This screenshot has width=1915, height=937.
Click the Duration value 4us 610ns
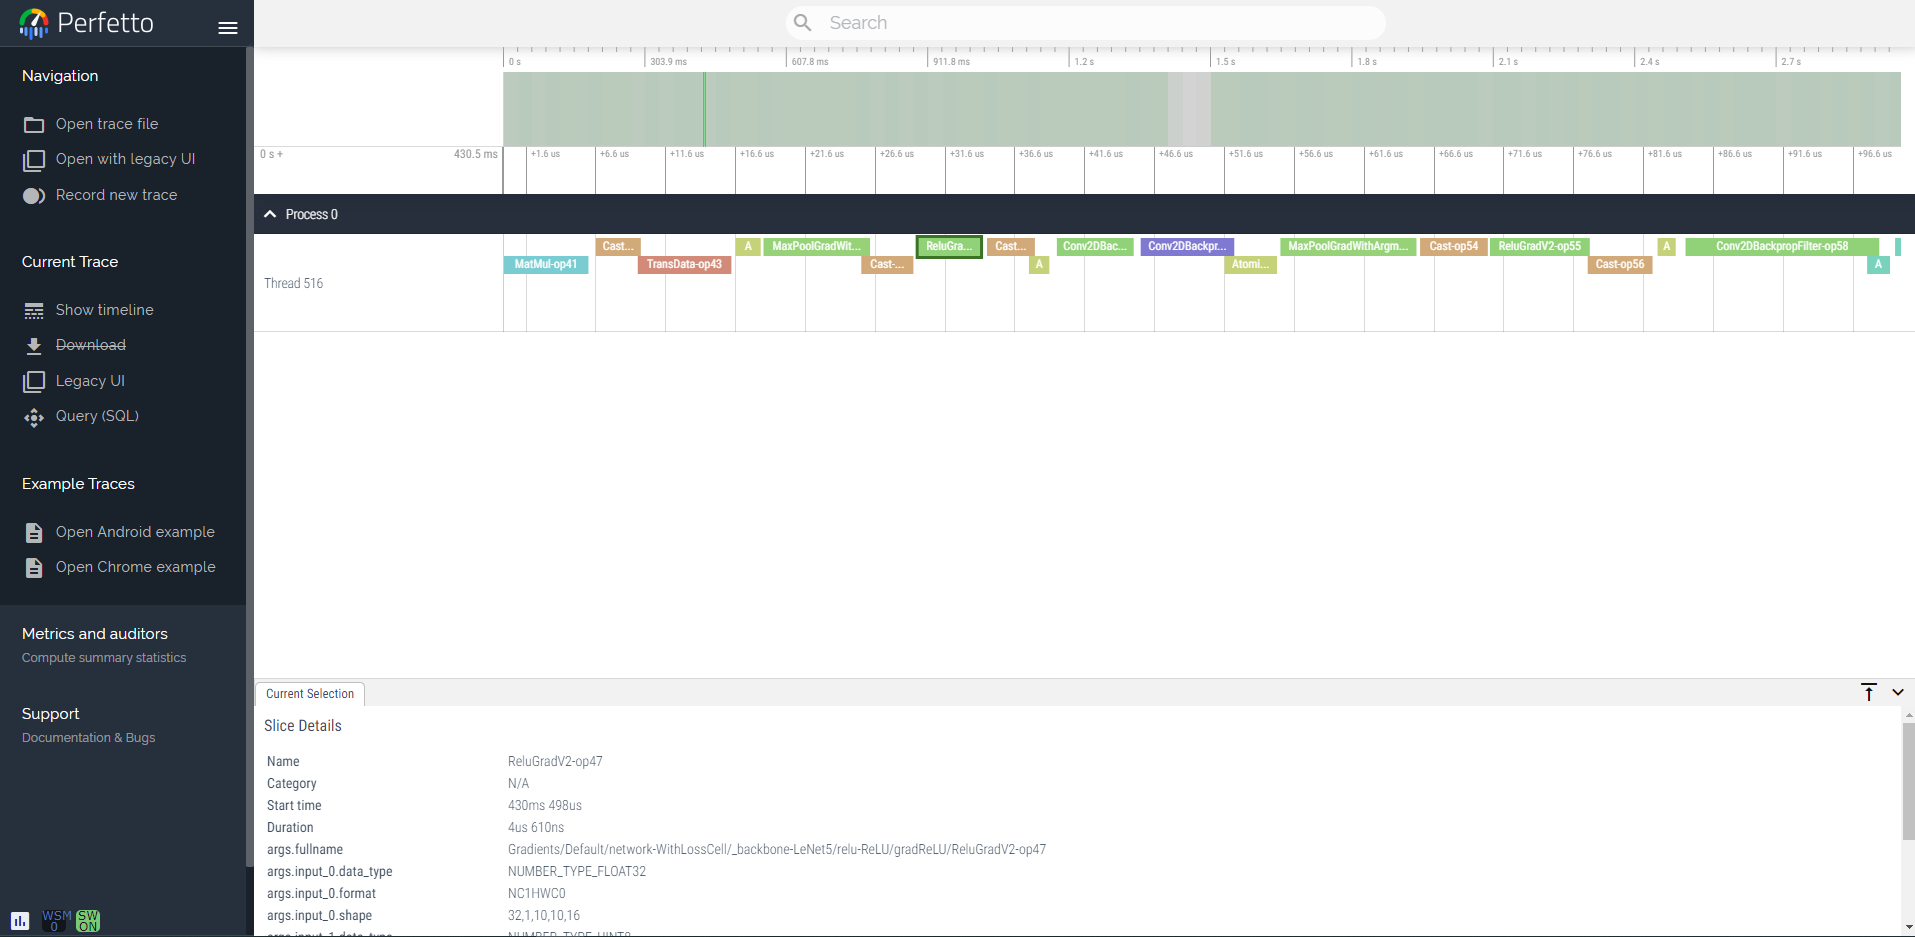coord(536,828)
